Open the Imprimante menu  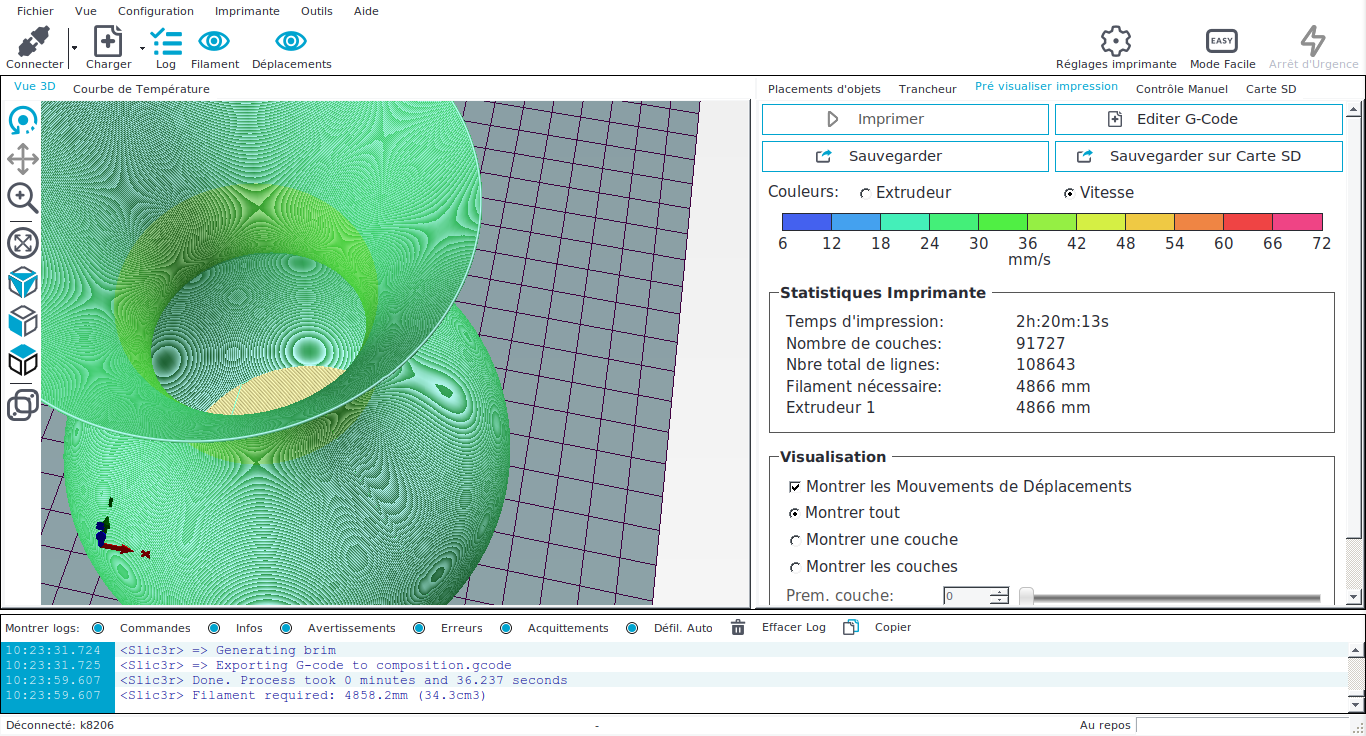point(247,11)
